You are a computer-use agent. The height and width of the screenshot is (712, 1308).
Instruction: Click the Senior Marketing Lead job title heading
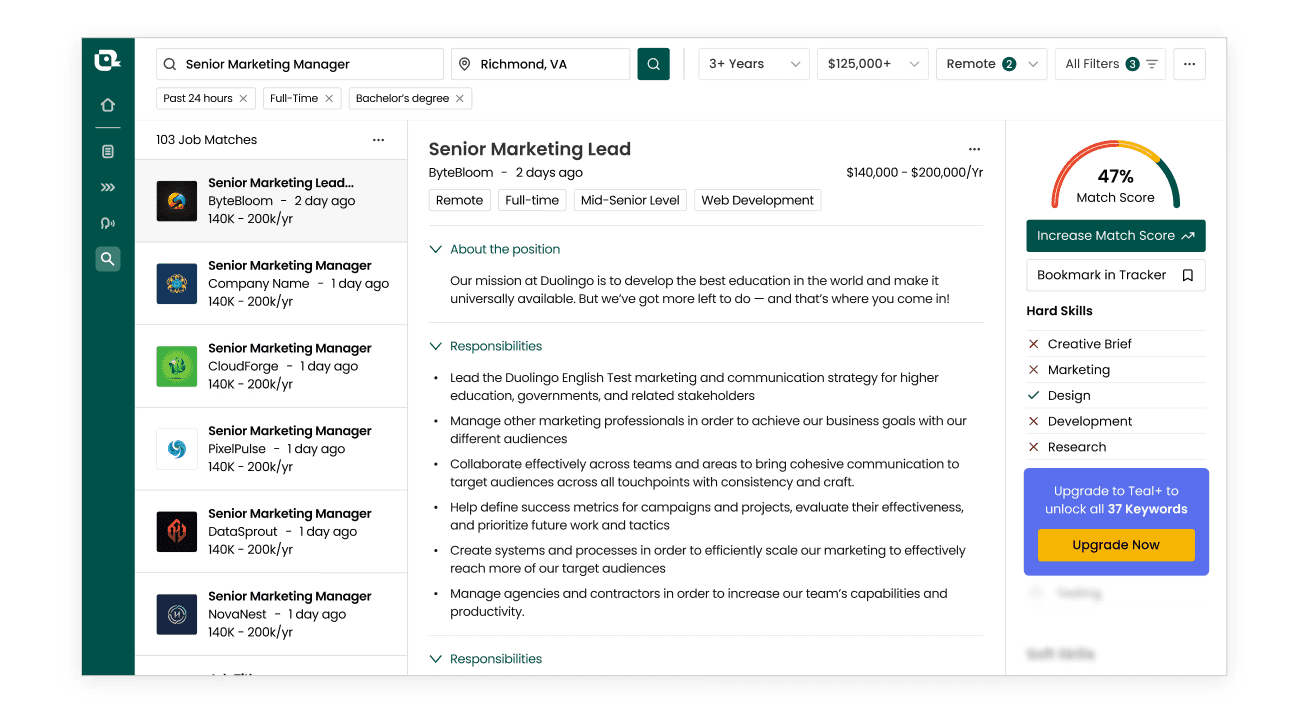tap(530, 150)
